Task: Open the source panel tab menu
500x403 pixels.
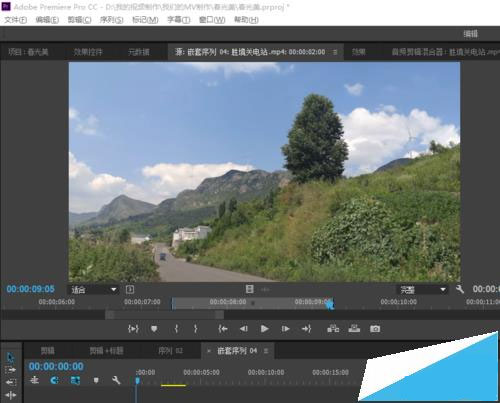Action: (335, 52)
